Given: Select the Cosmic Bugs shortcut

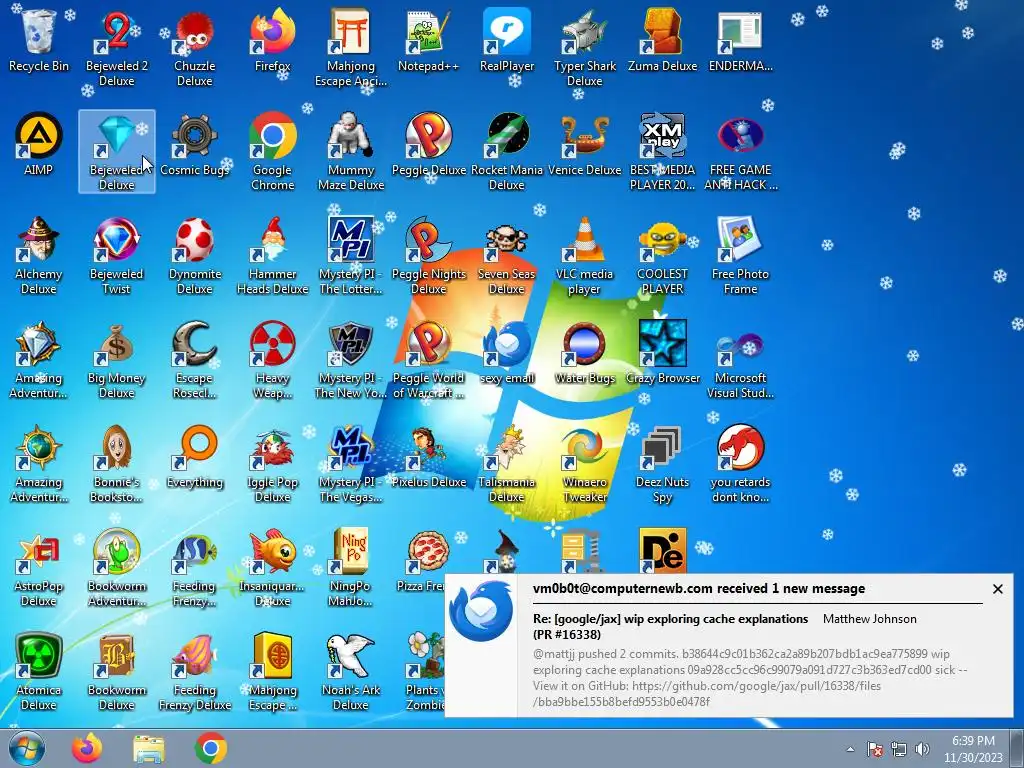Looking at the screenshot, I should pyautogui.click(x=195, y=144).
